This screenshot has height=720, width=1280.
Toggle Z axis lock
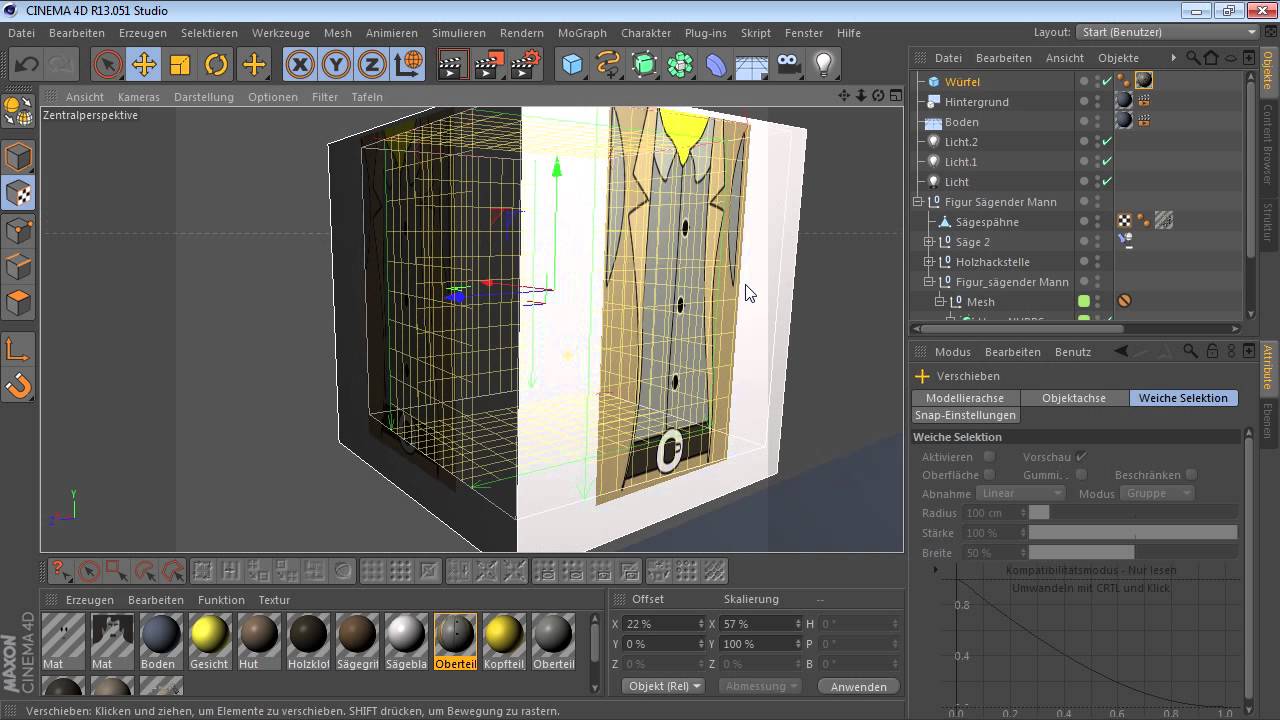tap(372, 65)
